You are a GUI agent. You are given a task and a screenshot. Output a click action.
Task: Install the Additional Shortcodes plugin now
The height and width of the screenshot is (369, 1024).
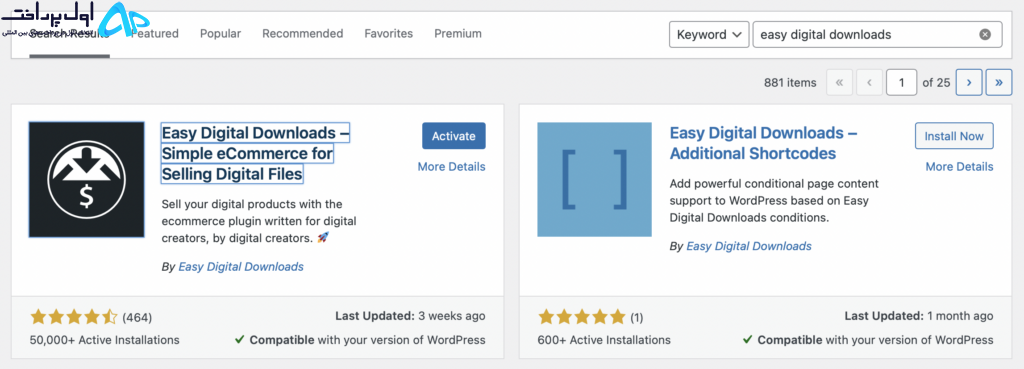pos(953,136)
